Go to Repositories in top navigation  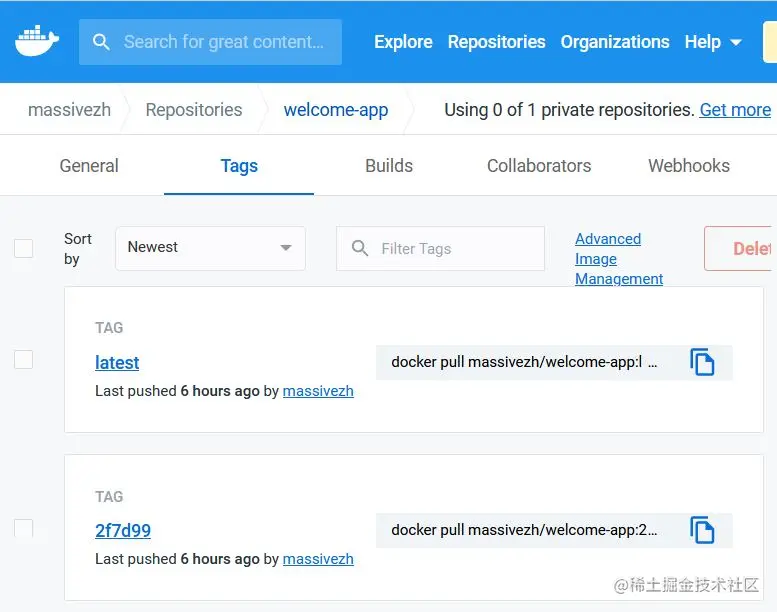(497, 42)
